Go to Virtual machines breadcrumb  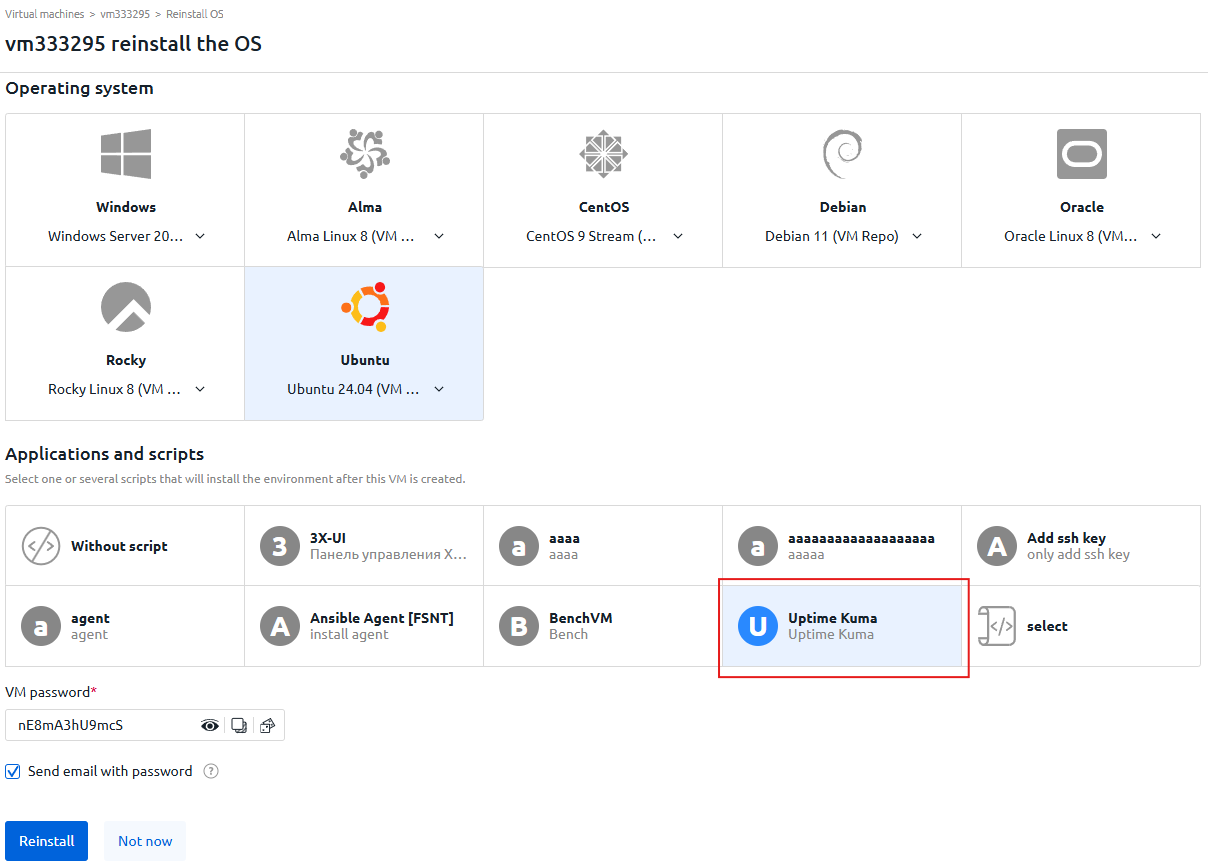45,14
